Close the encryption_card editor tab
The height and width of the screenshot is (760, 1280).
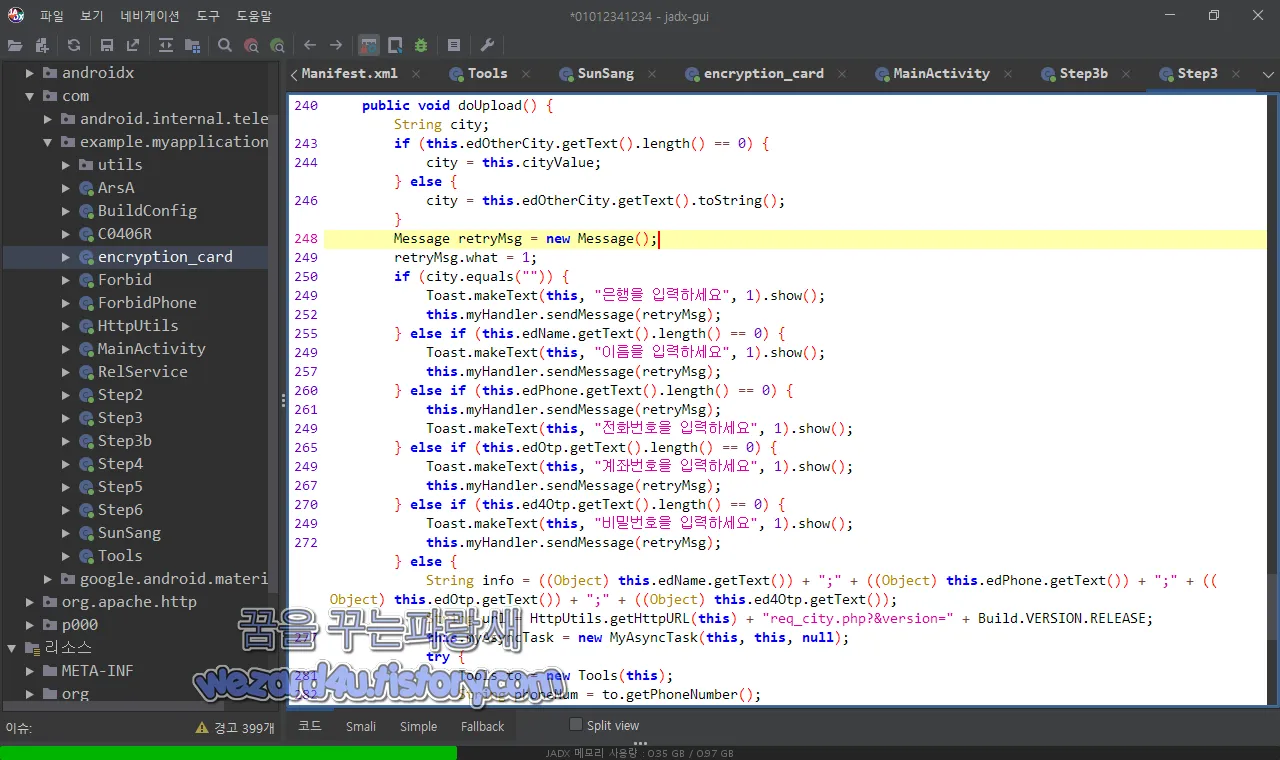coord(842,74)
